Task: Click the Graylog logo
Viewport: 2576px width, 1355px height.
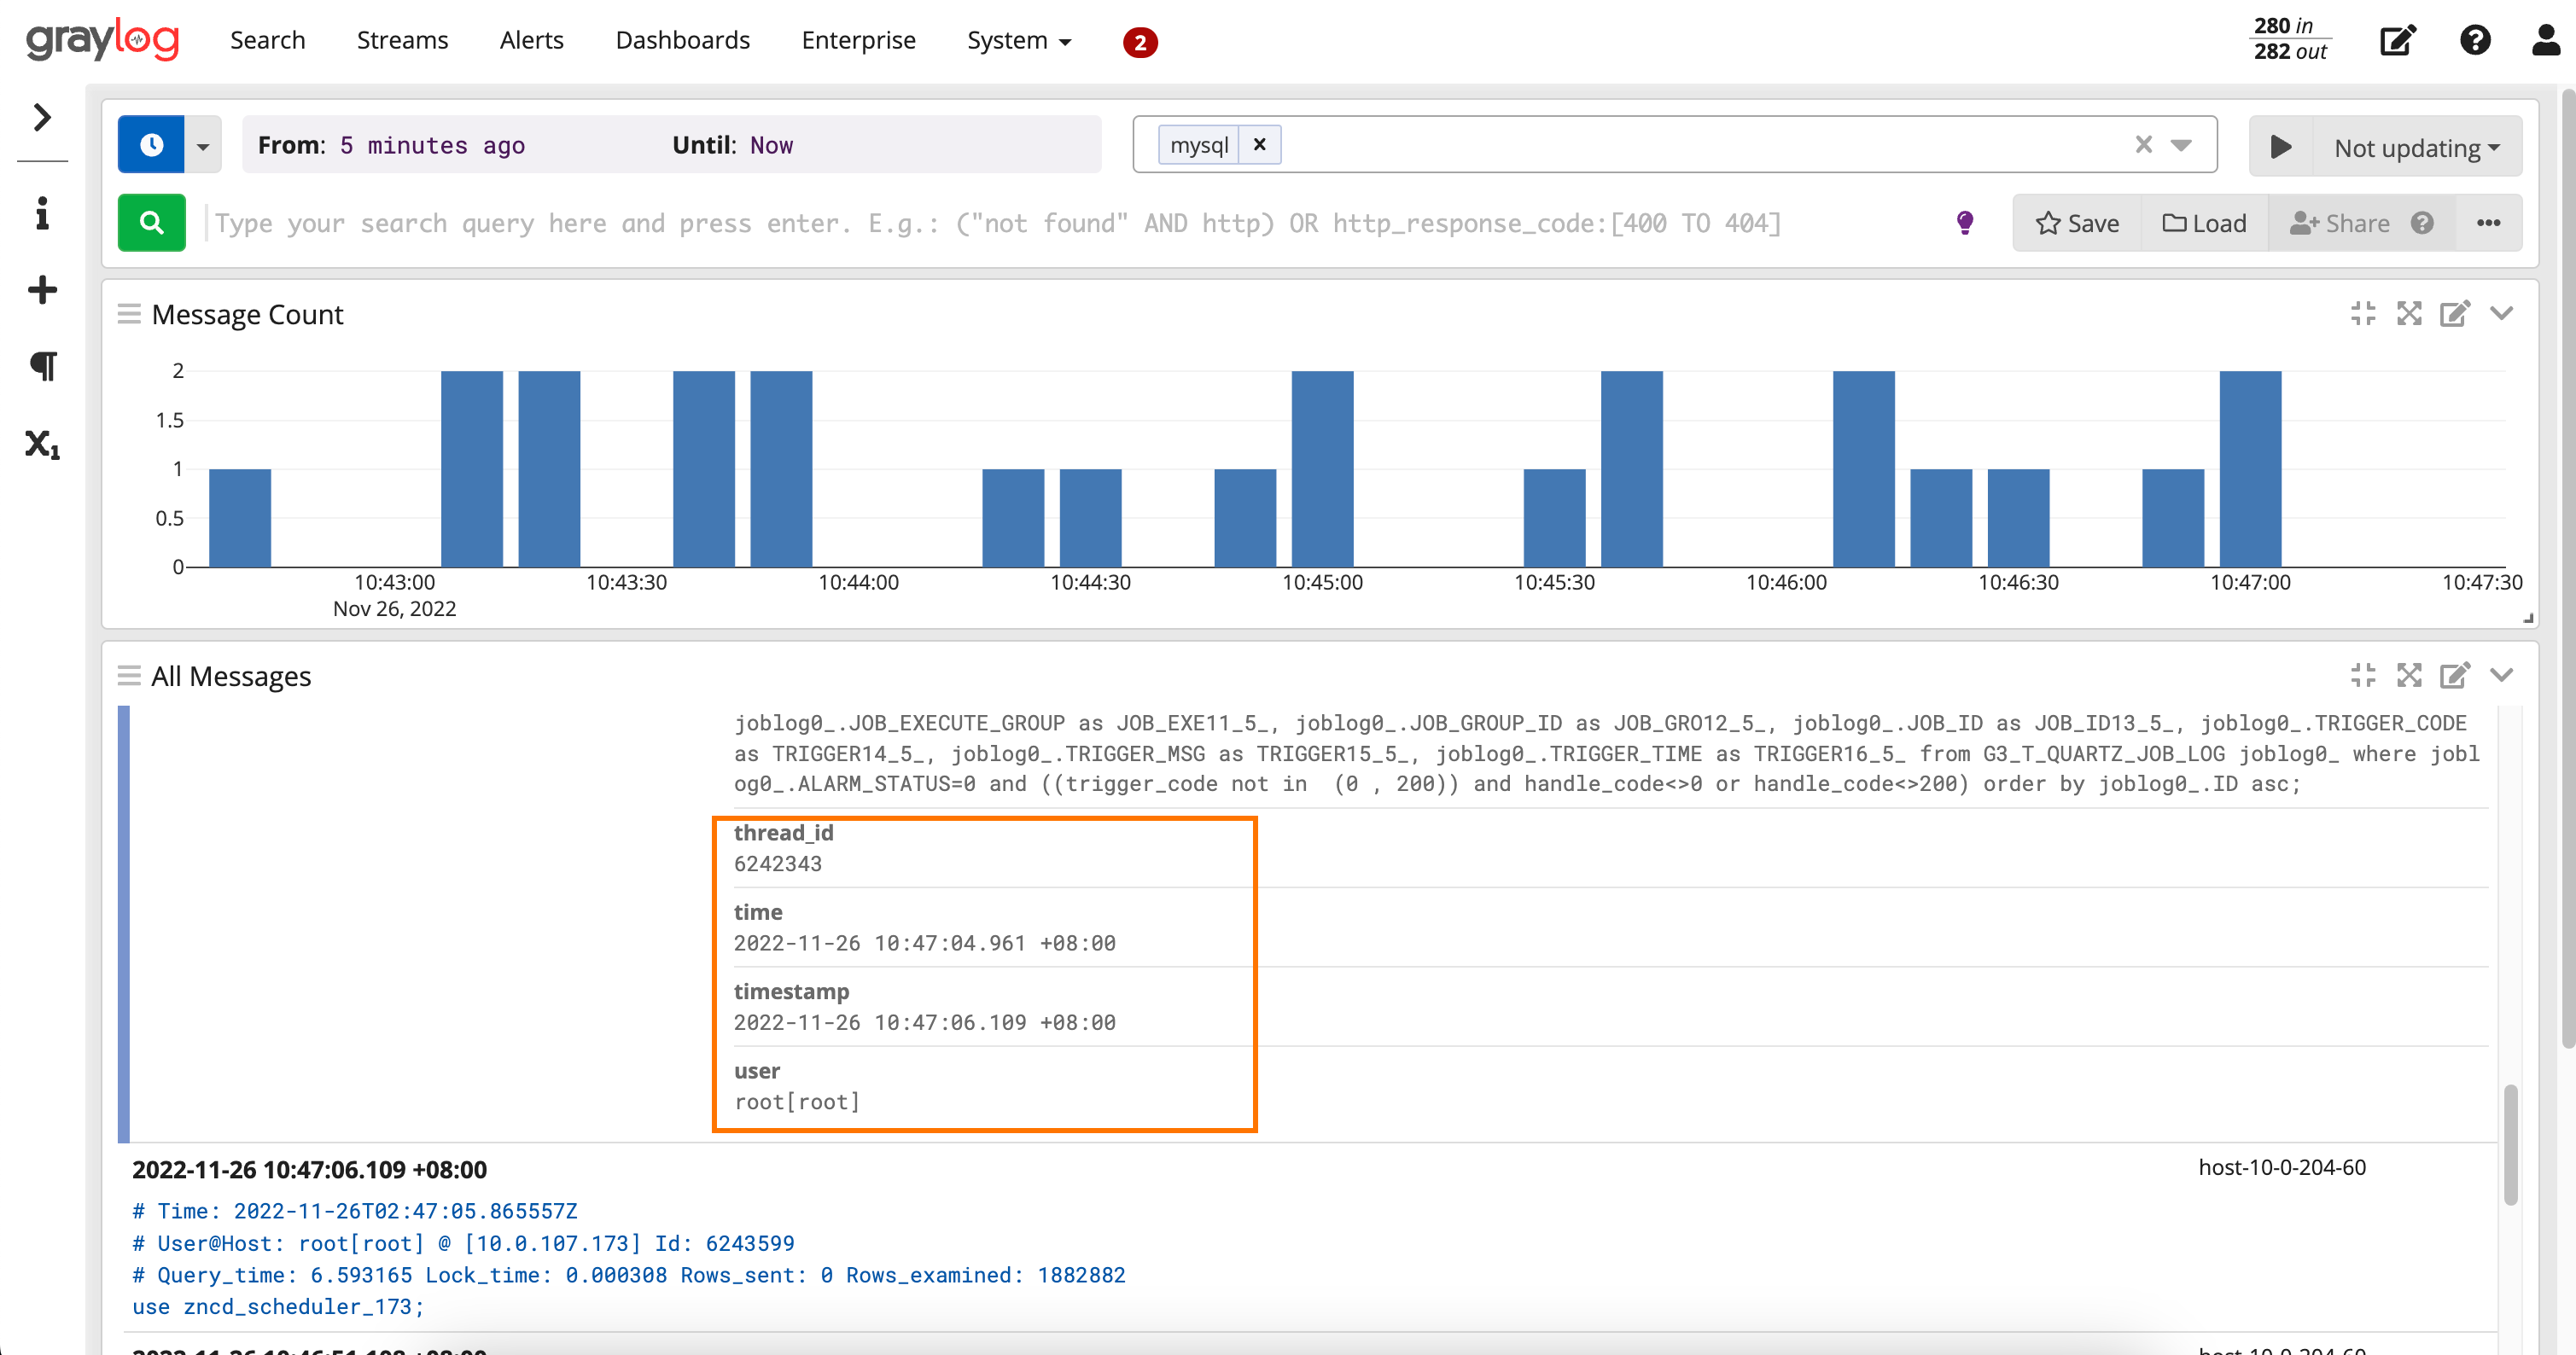Action: (102, 40)
